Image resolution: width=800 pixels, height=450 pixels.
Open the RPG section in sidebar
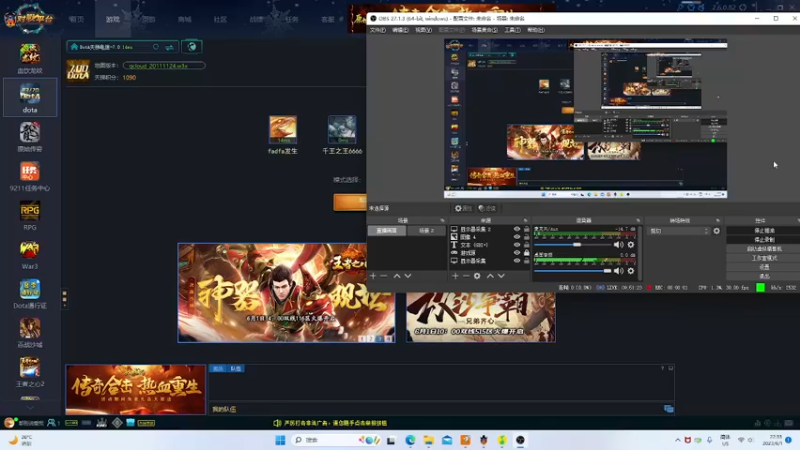tap(30, 211)
